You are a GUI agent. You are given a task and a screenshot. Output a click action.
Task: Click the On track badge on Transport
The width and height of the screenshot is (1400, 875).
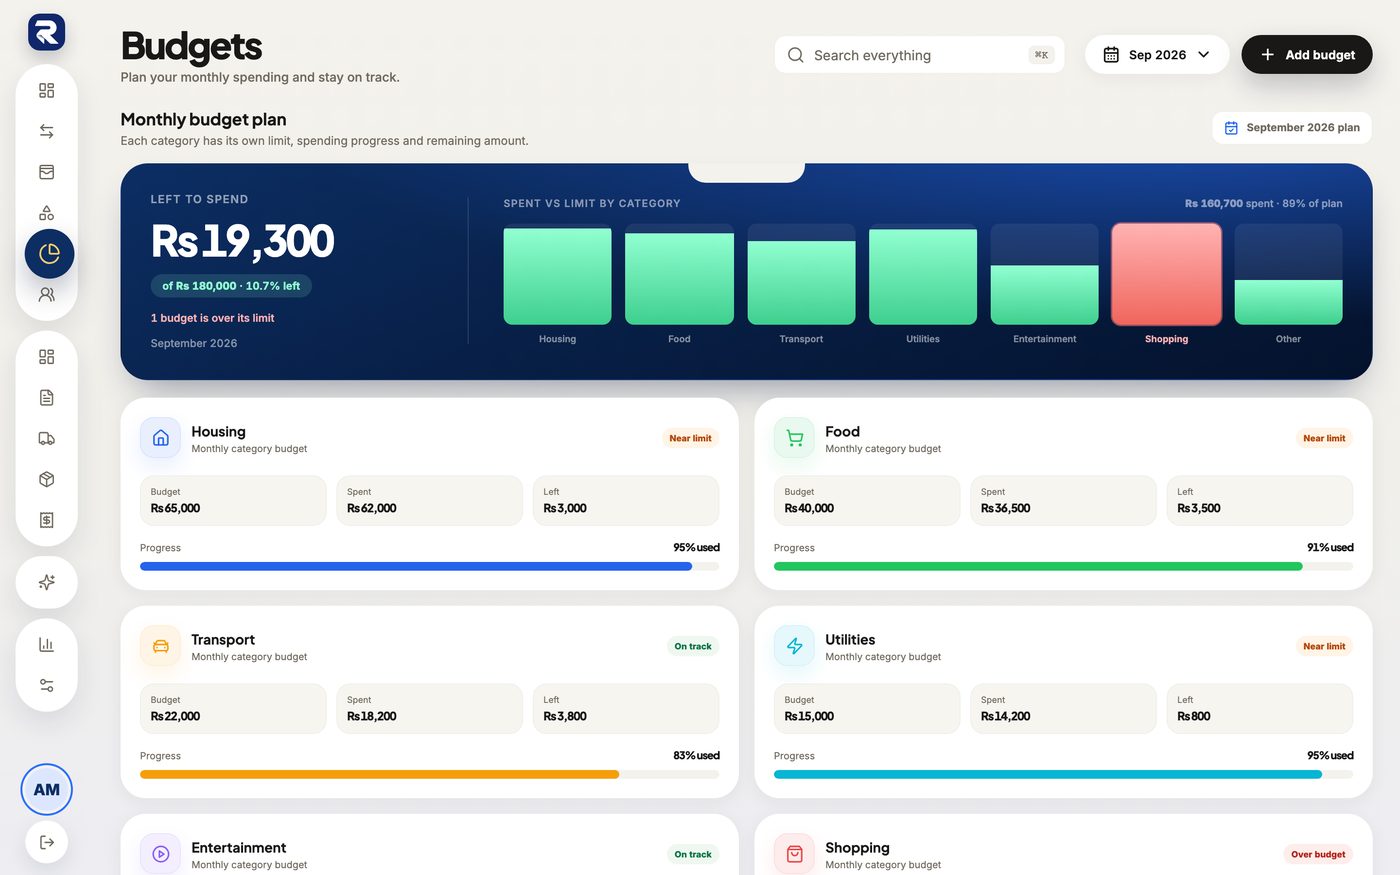(693, 646)
